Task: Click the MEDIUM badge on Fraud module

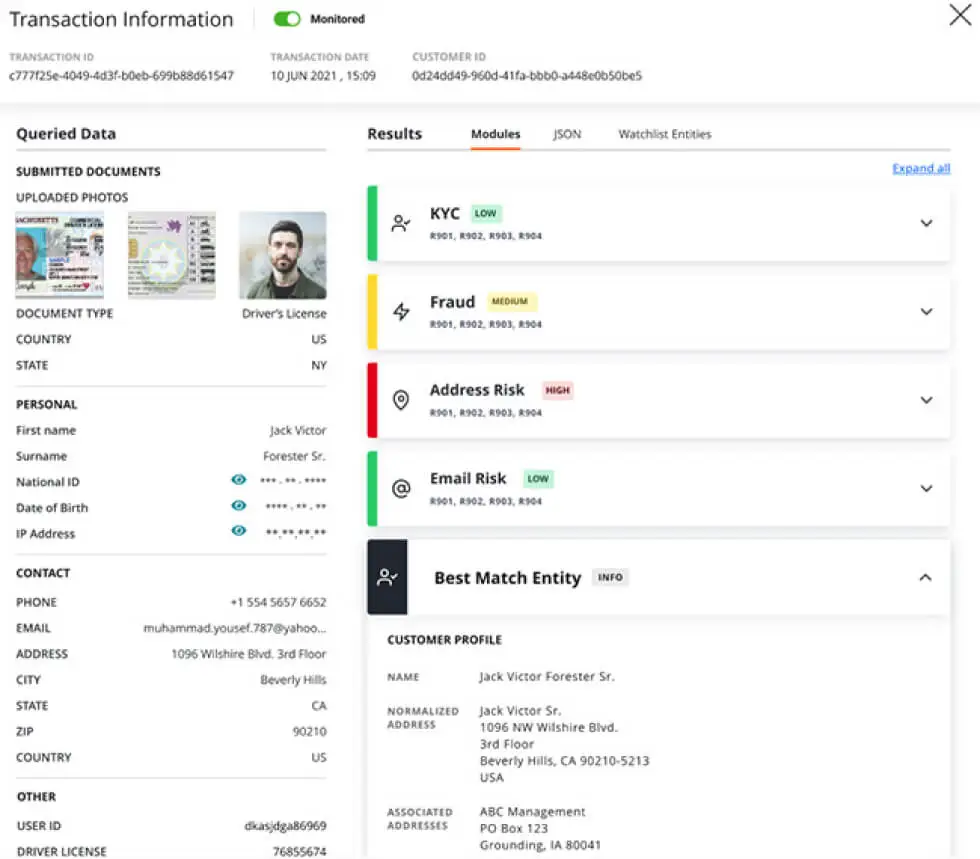Action: 511,301
